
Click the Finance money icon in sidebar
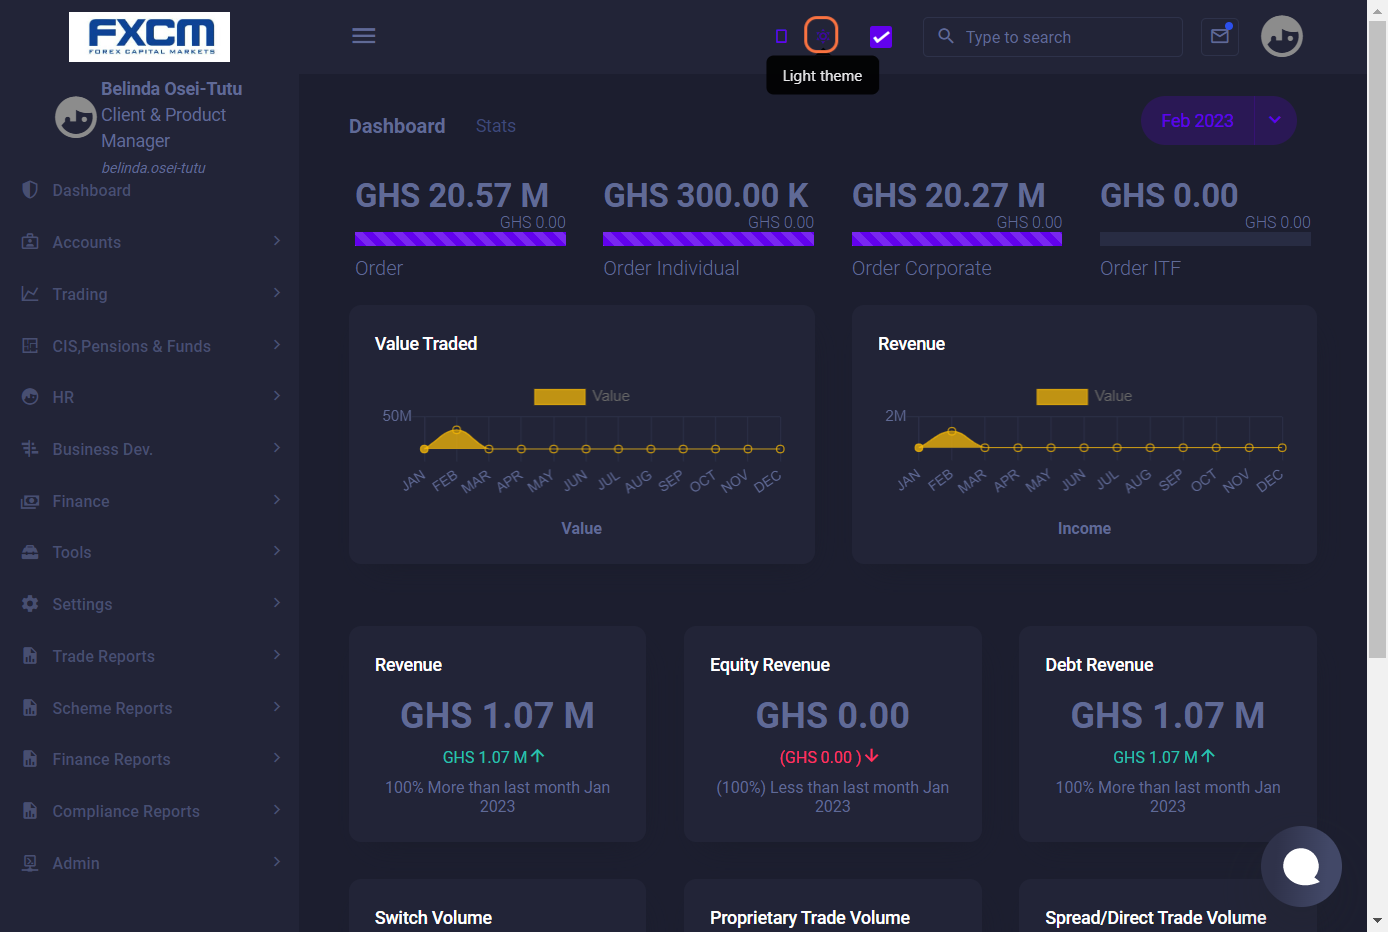(30, 501)
